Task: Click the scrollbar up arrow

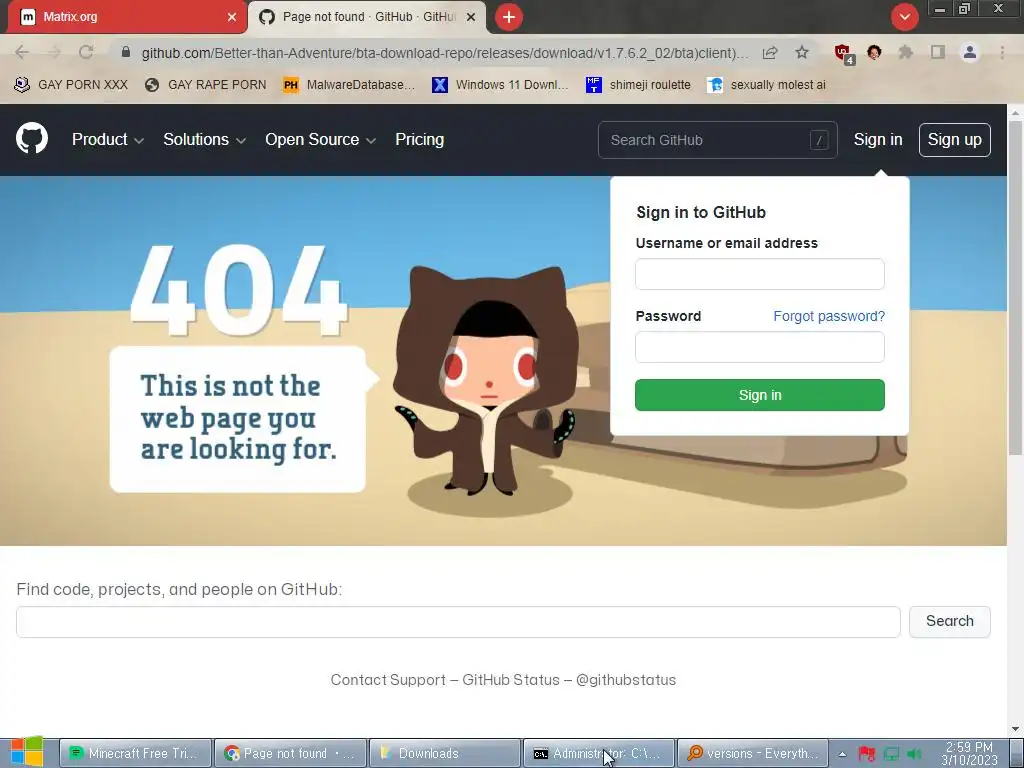Action: click(1016, 112)
